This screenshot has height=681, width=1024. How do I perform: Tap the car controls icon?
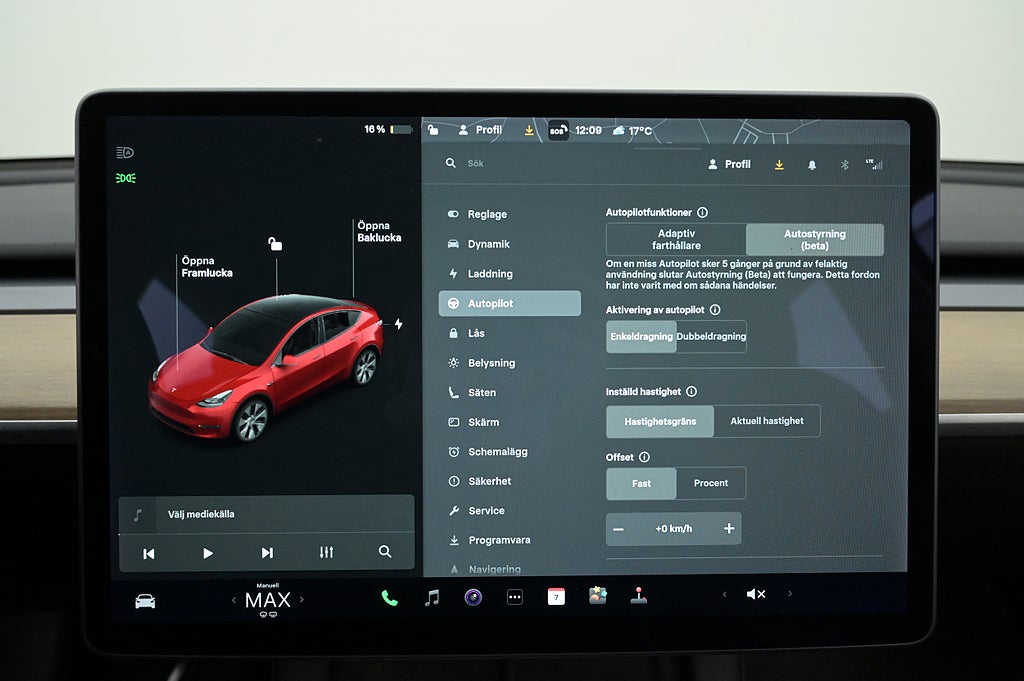coord(145,600)
